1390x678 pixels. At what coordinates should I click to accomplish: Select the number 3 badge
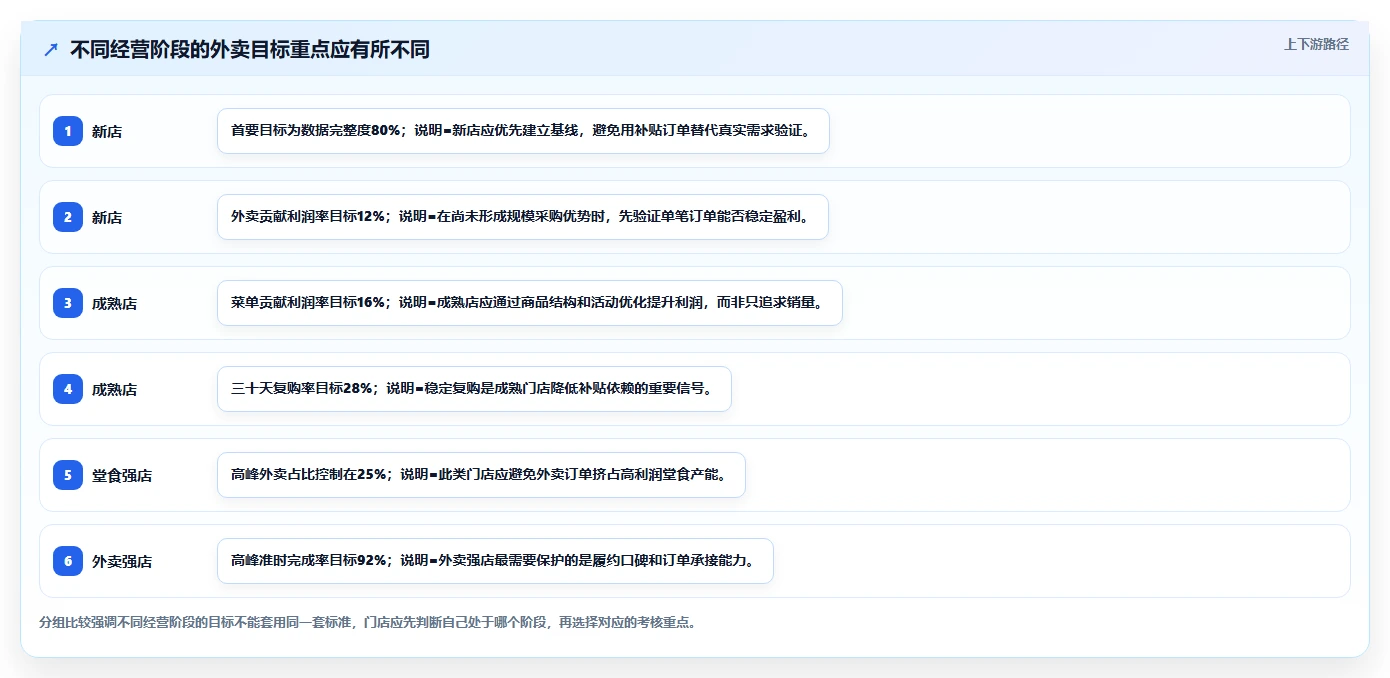pos(68,303)
